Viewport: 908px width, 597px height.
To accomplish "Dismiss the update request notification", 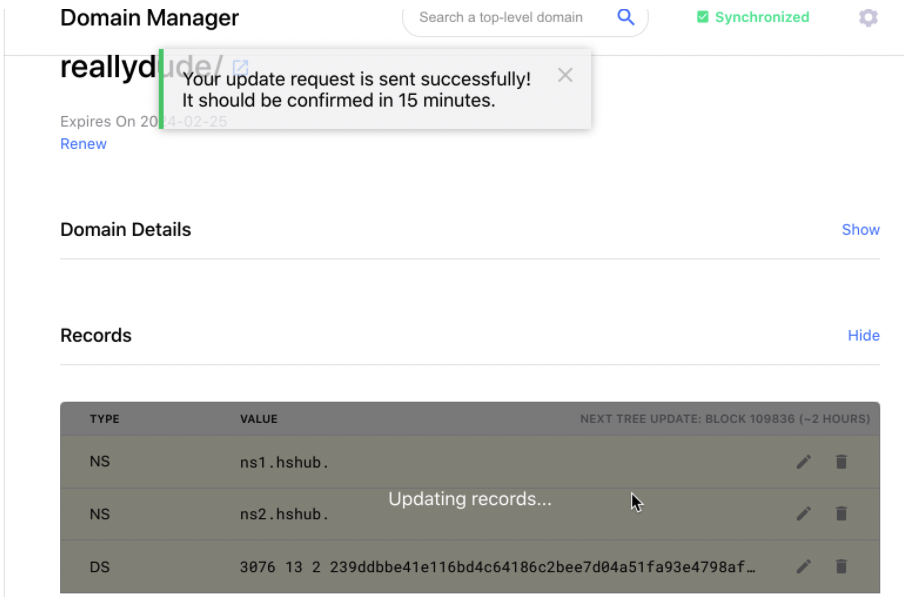I will 565,75.
